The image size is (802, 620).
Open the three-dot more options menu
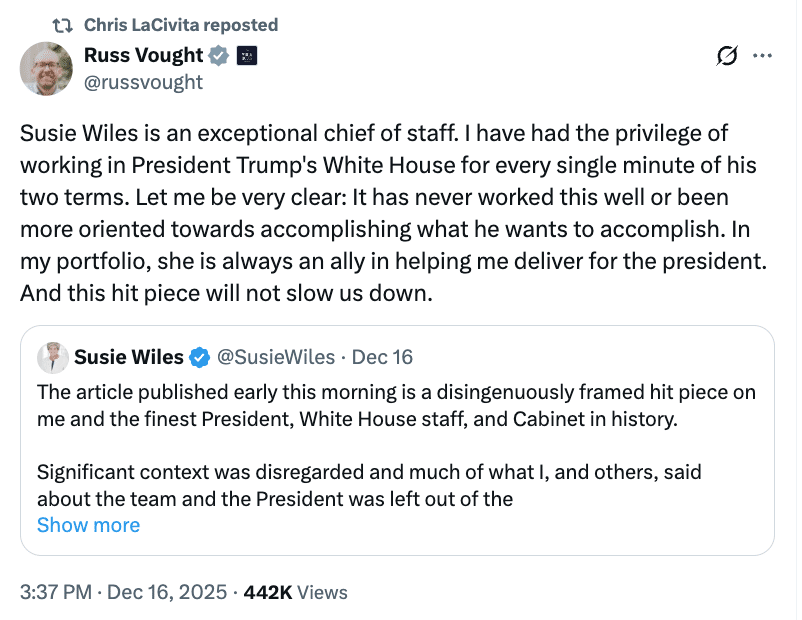762,57
